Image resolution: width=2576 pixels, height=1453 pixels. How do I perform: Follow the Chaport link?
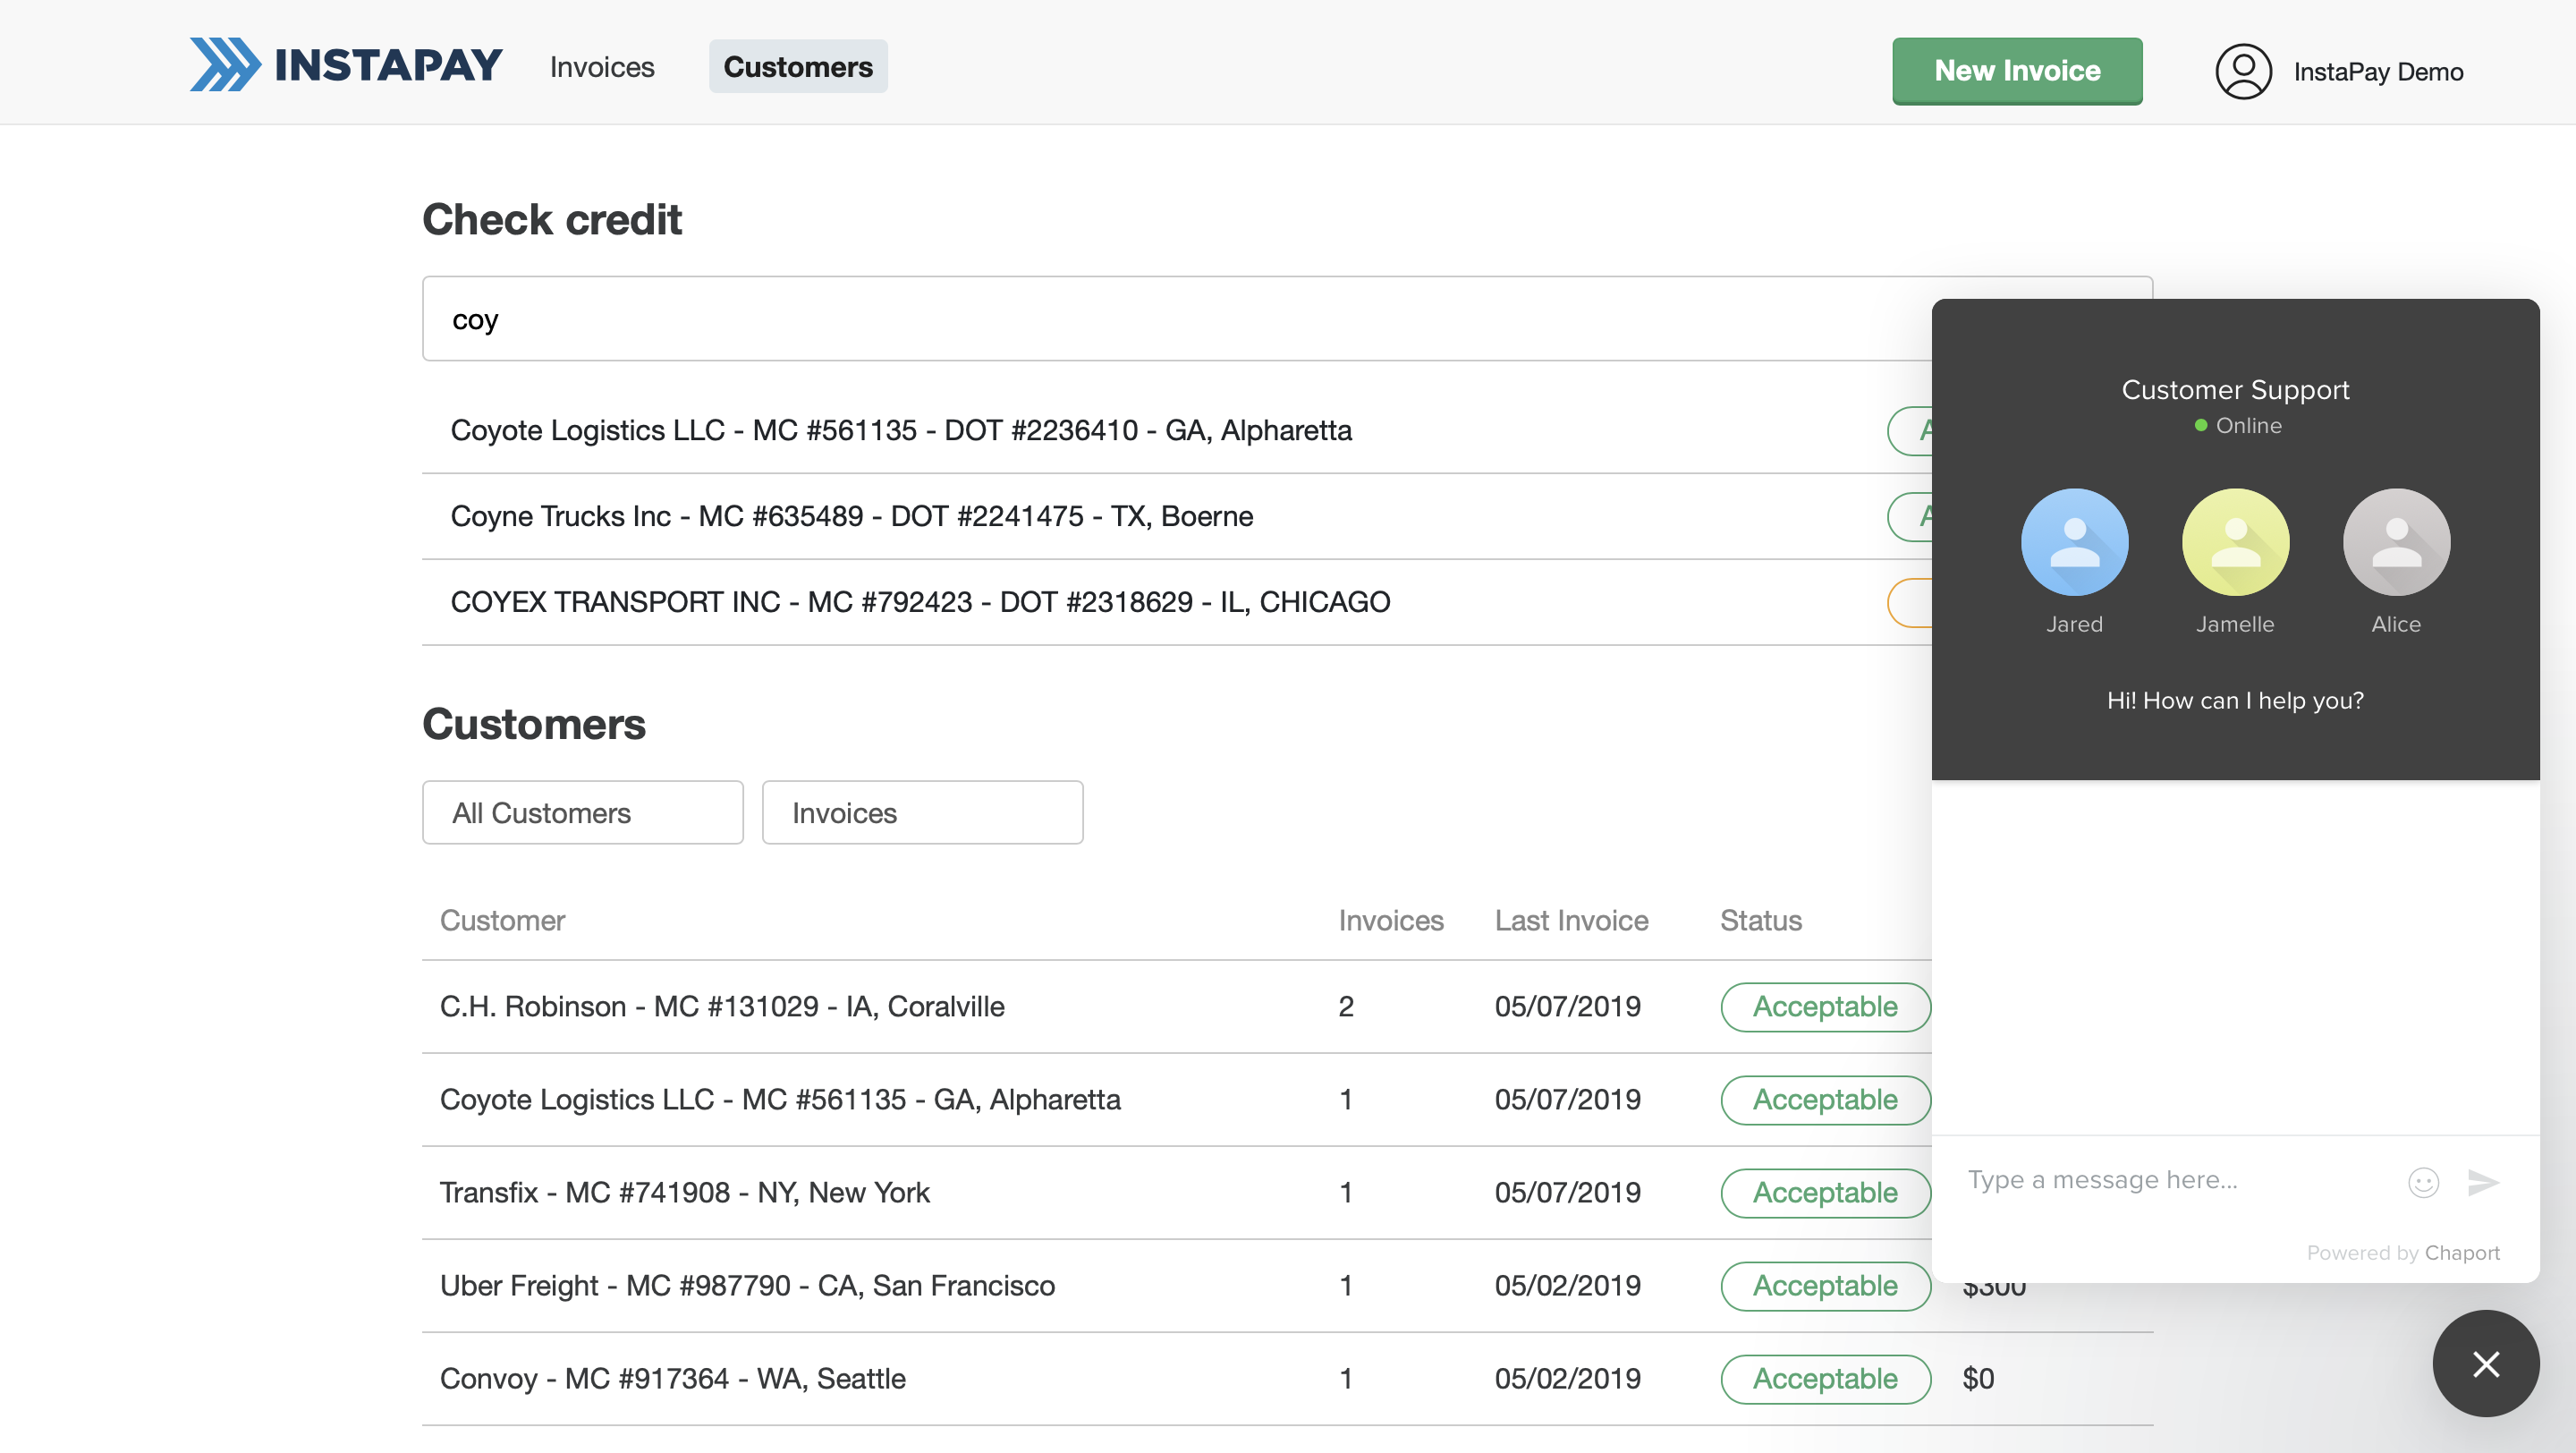2461,1253
